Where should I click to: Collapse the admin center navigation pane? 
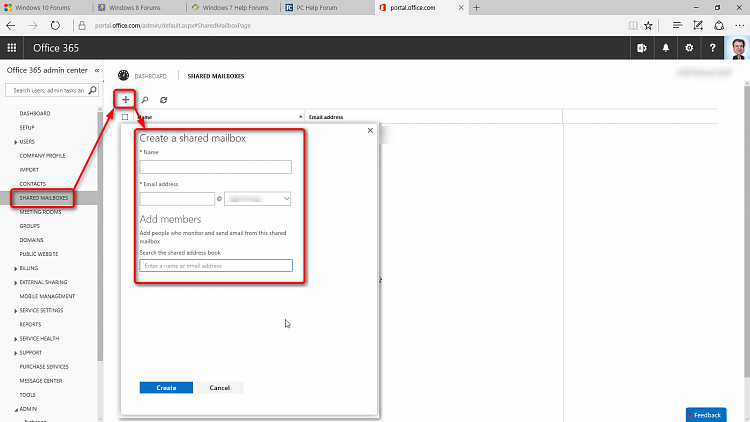(x=97, y=70)
